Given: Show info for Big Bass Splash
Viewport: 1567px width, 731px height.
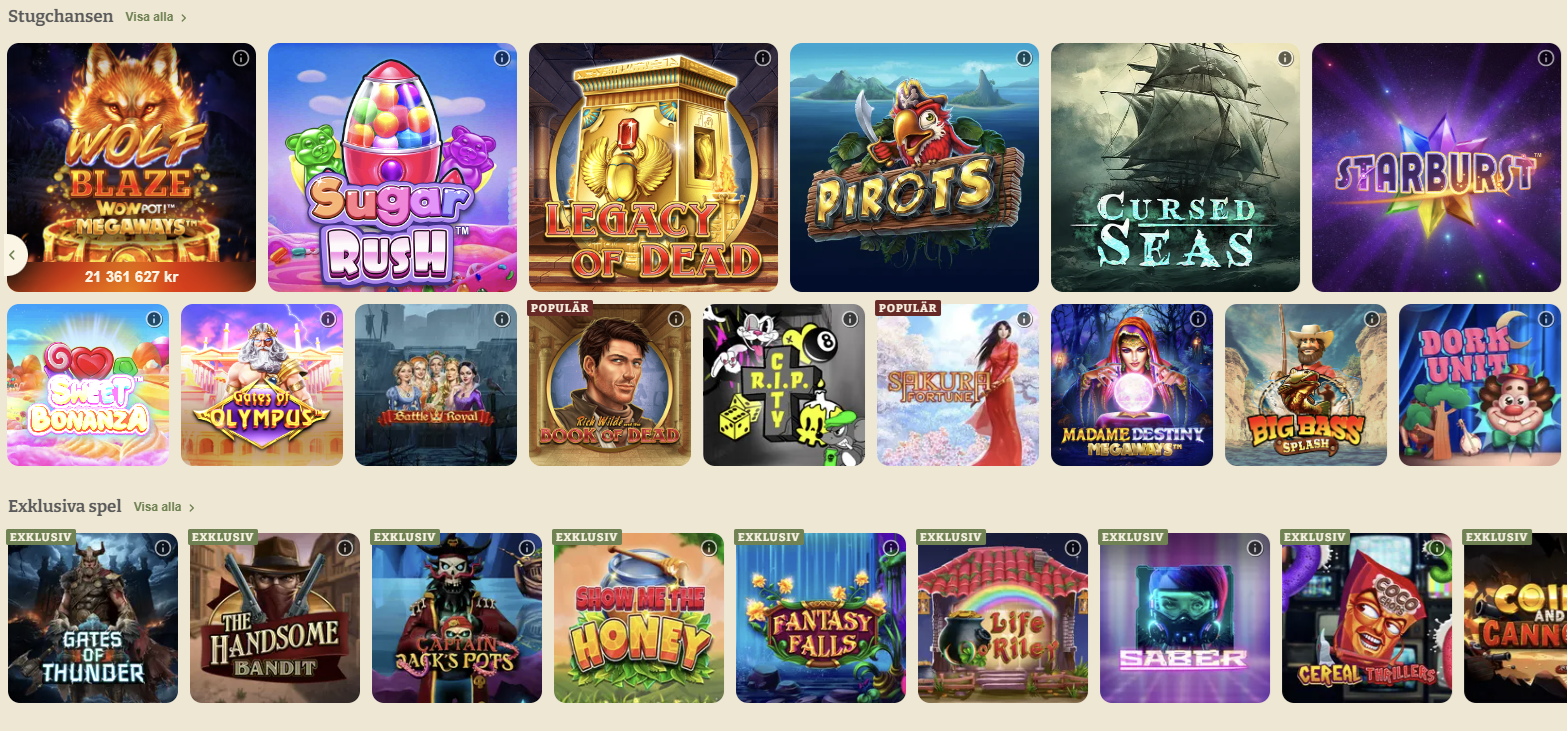Looking at the screenshot, I should pyautogui.click(x=1371, y=319).
